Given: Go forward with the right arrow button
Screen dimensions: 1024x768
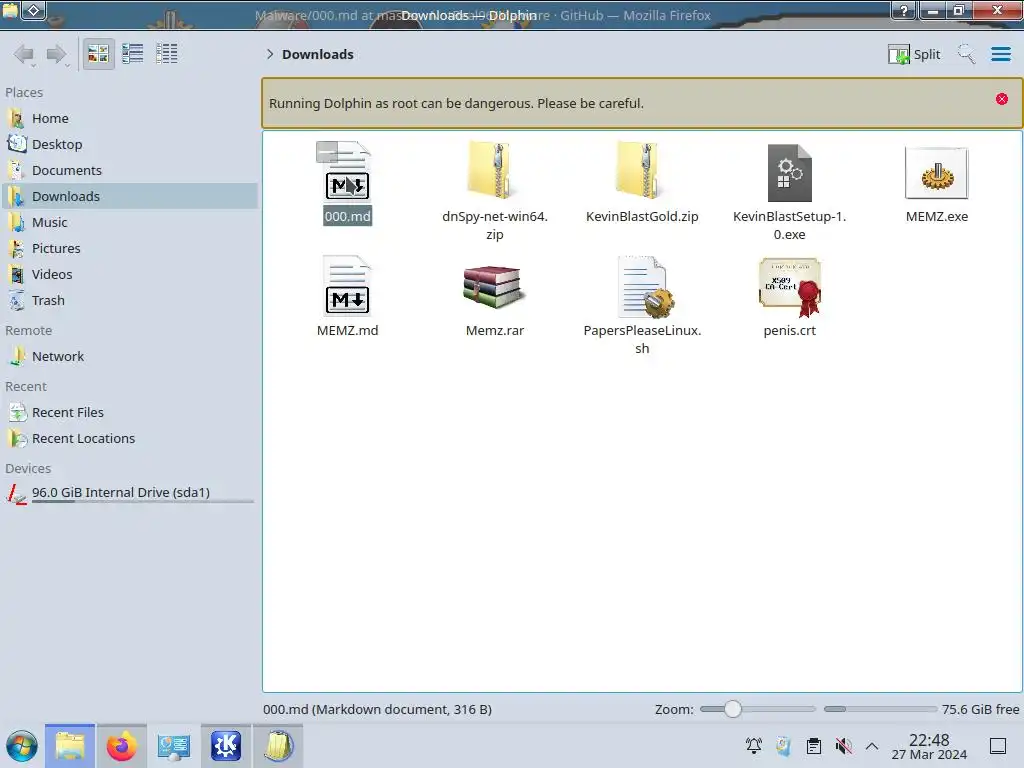Looking at the screenshot, I should 57,54.
